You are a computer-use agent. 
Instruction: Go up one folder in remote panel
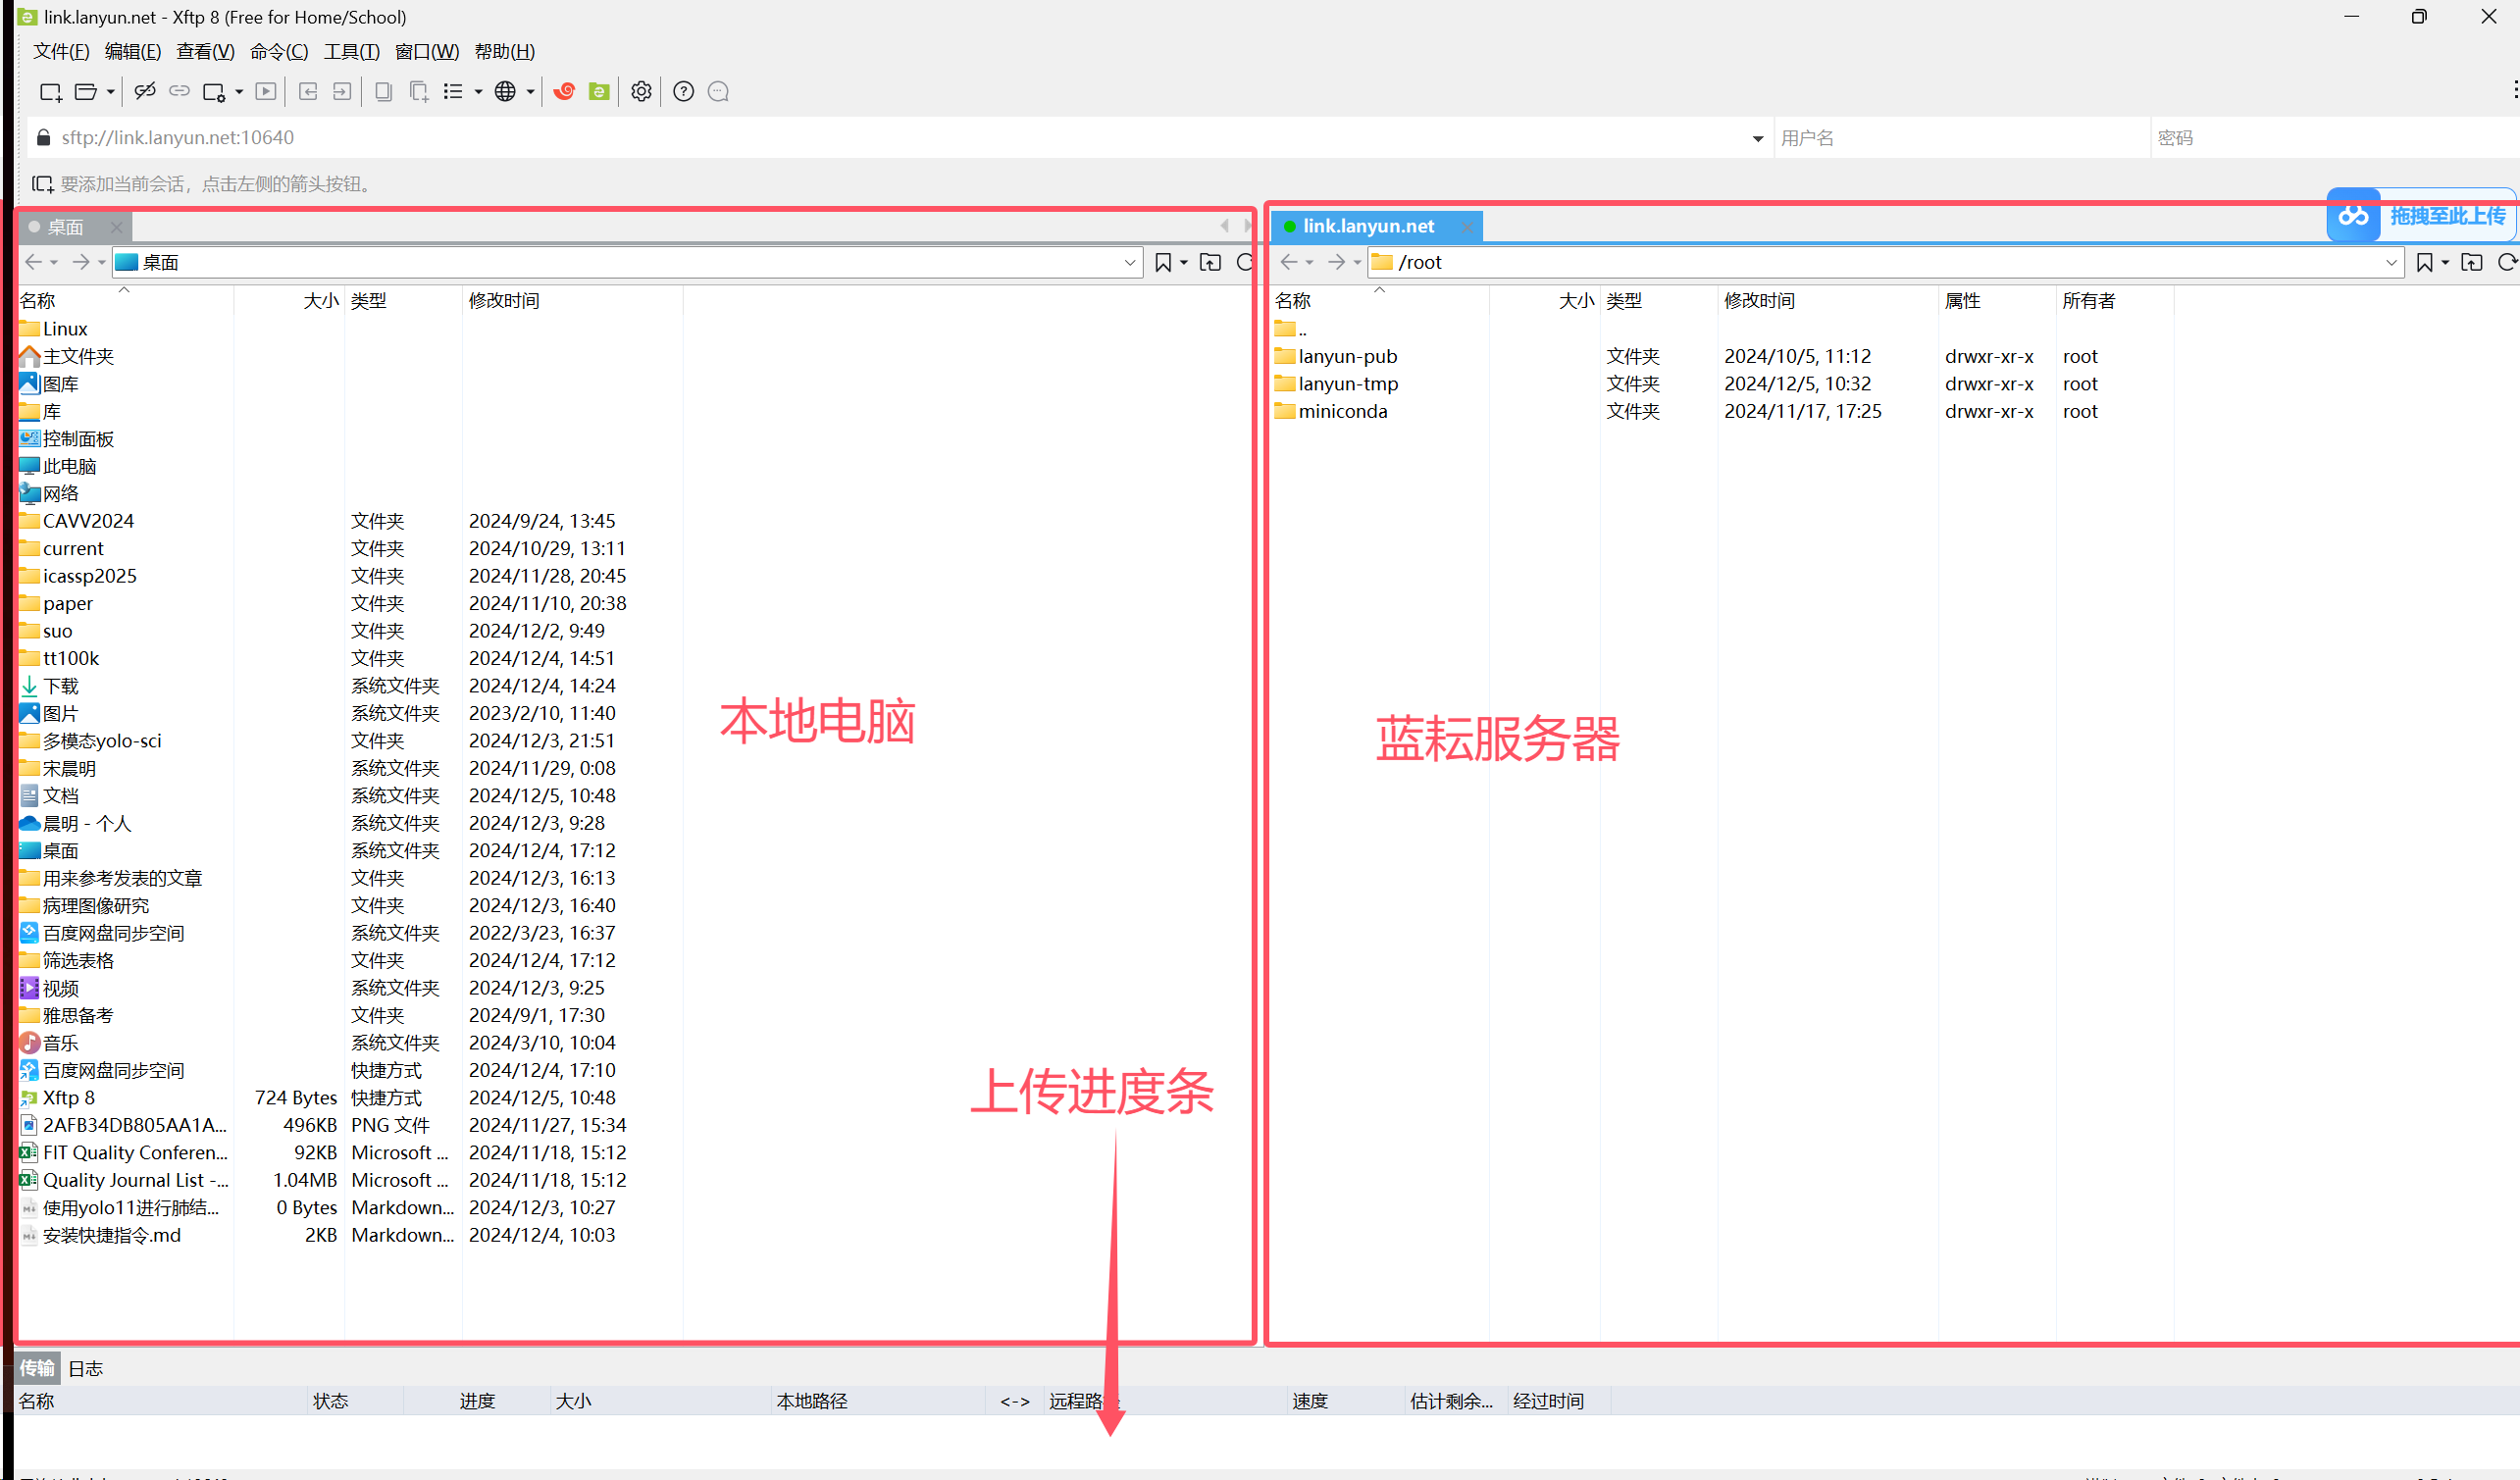(x=2471, y=262)
